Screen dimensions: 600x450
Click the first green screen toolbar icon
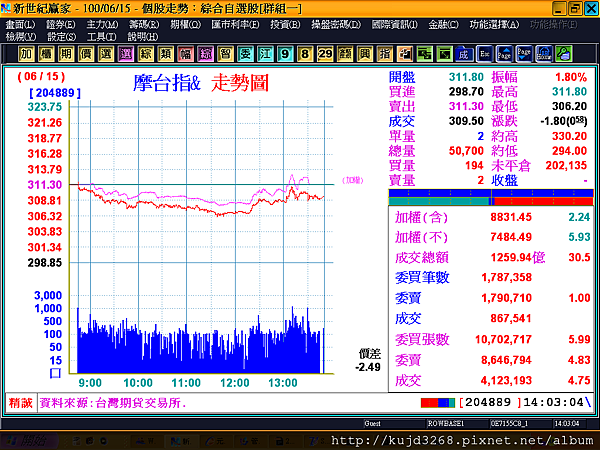point(424,54)
